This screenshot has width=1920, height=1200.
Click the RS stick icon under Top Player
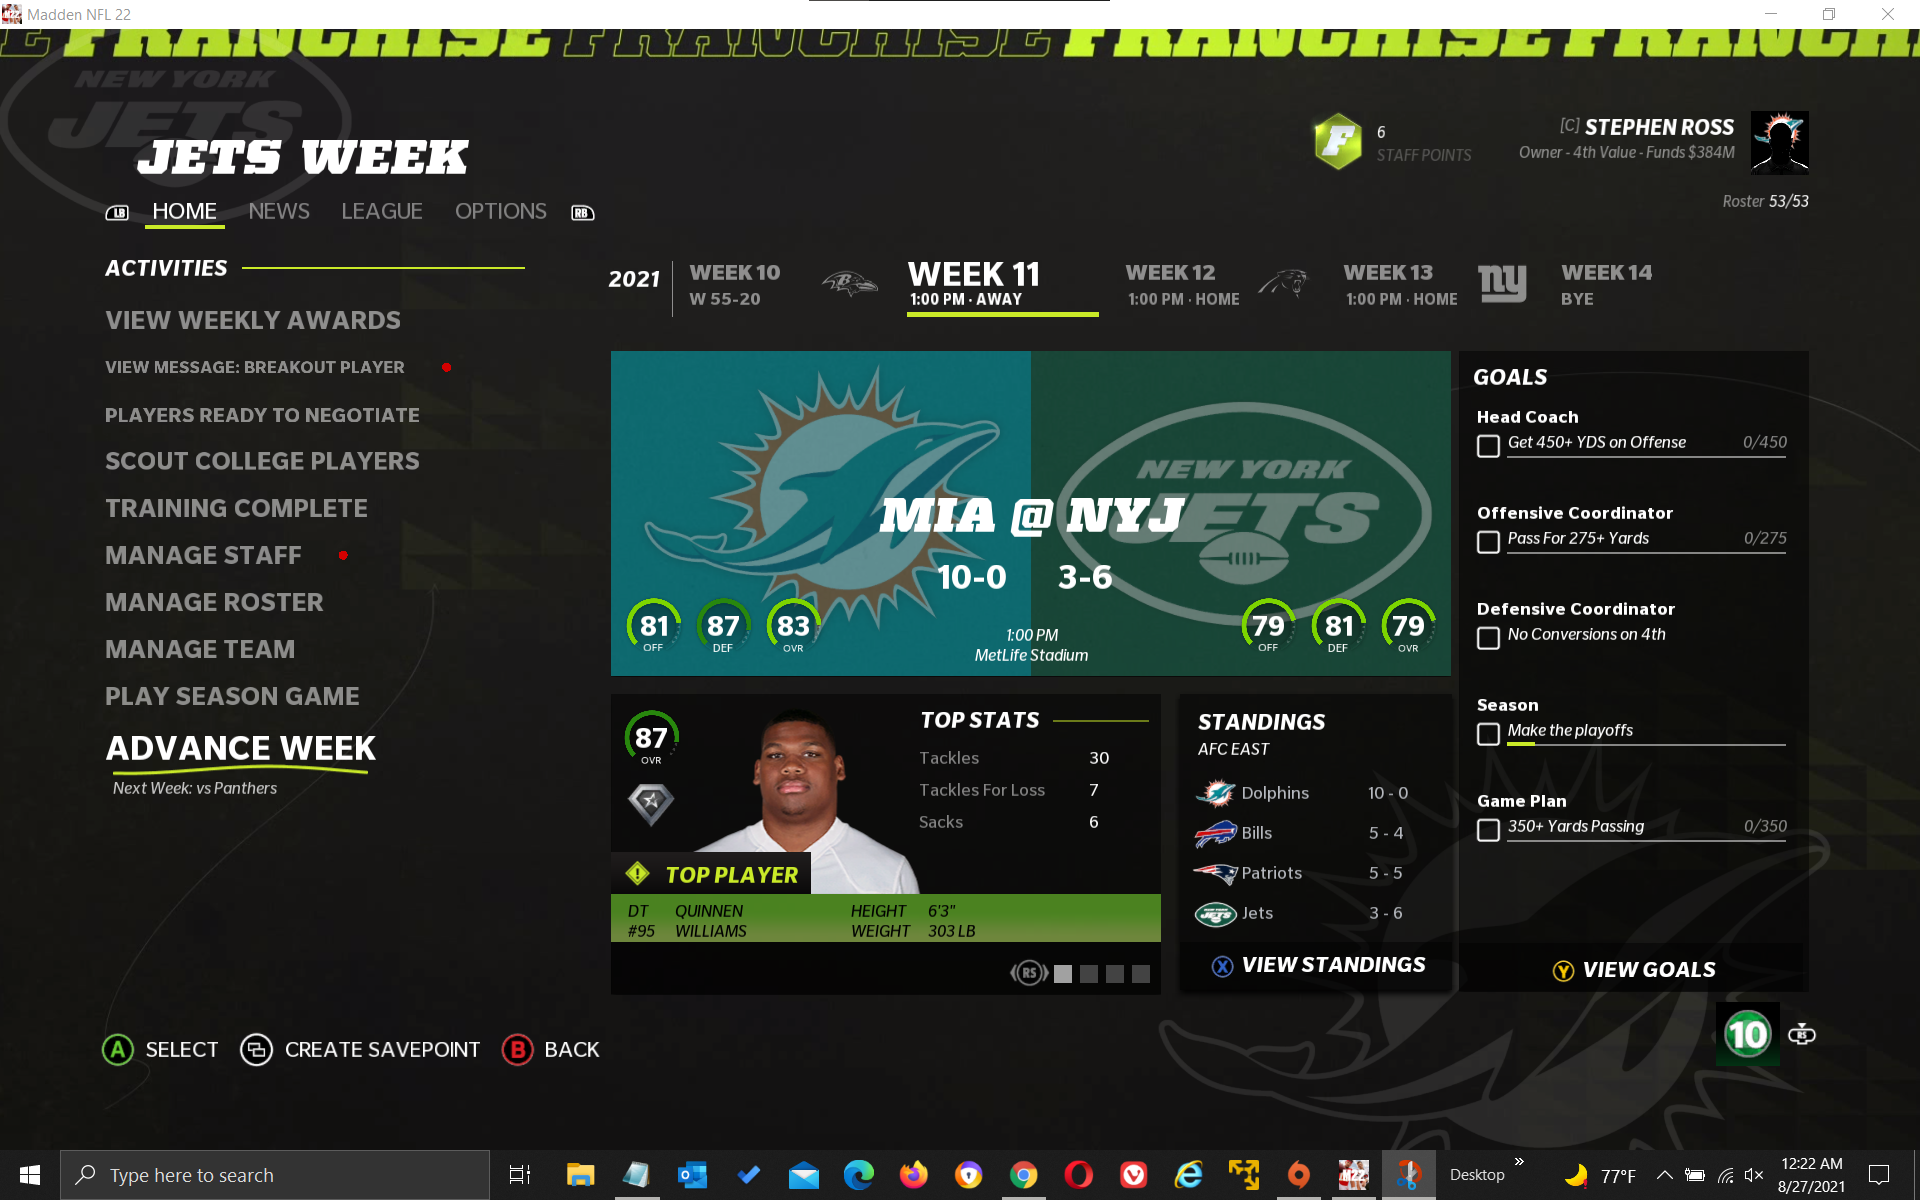(1029, 973)
